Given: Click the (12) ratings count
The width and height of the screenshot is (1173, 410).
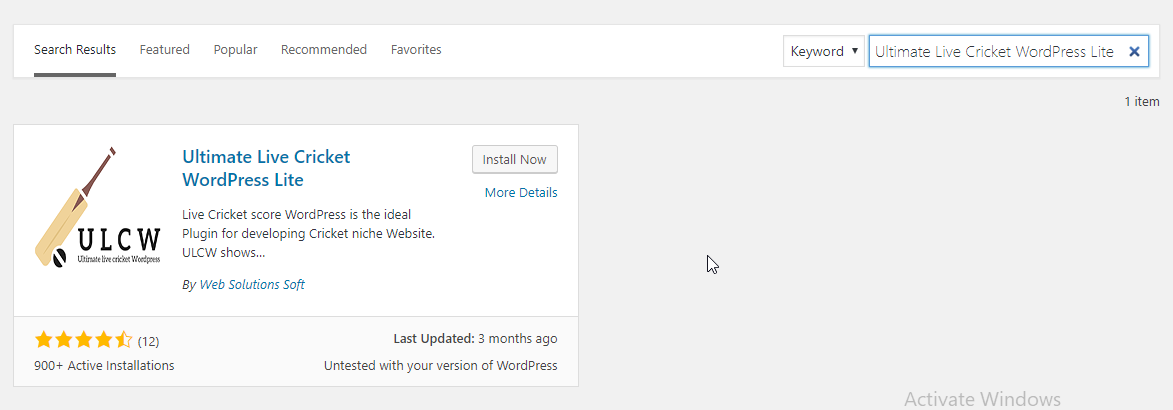Looking at the screenshot, I should [x=148, y=342].
